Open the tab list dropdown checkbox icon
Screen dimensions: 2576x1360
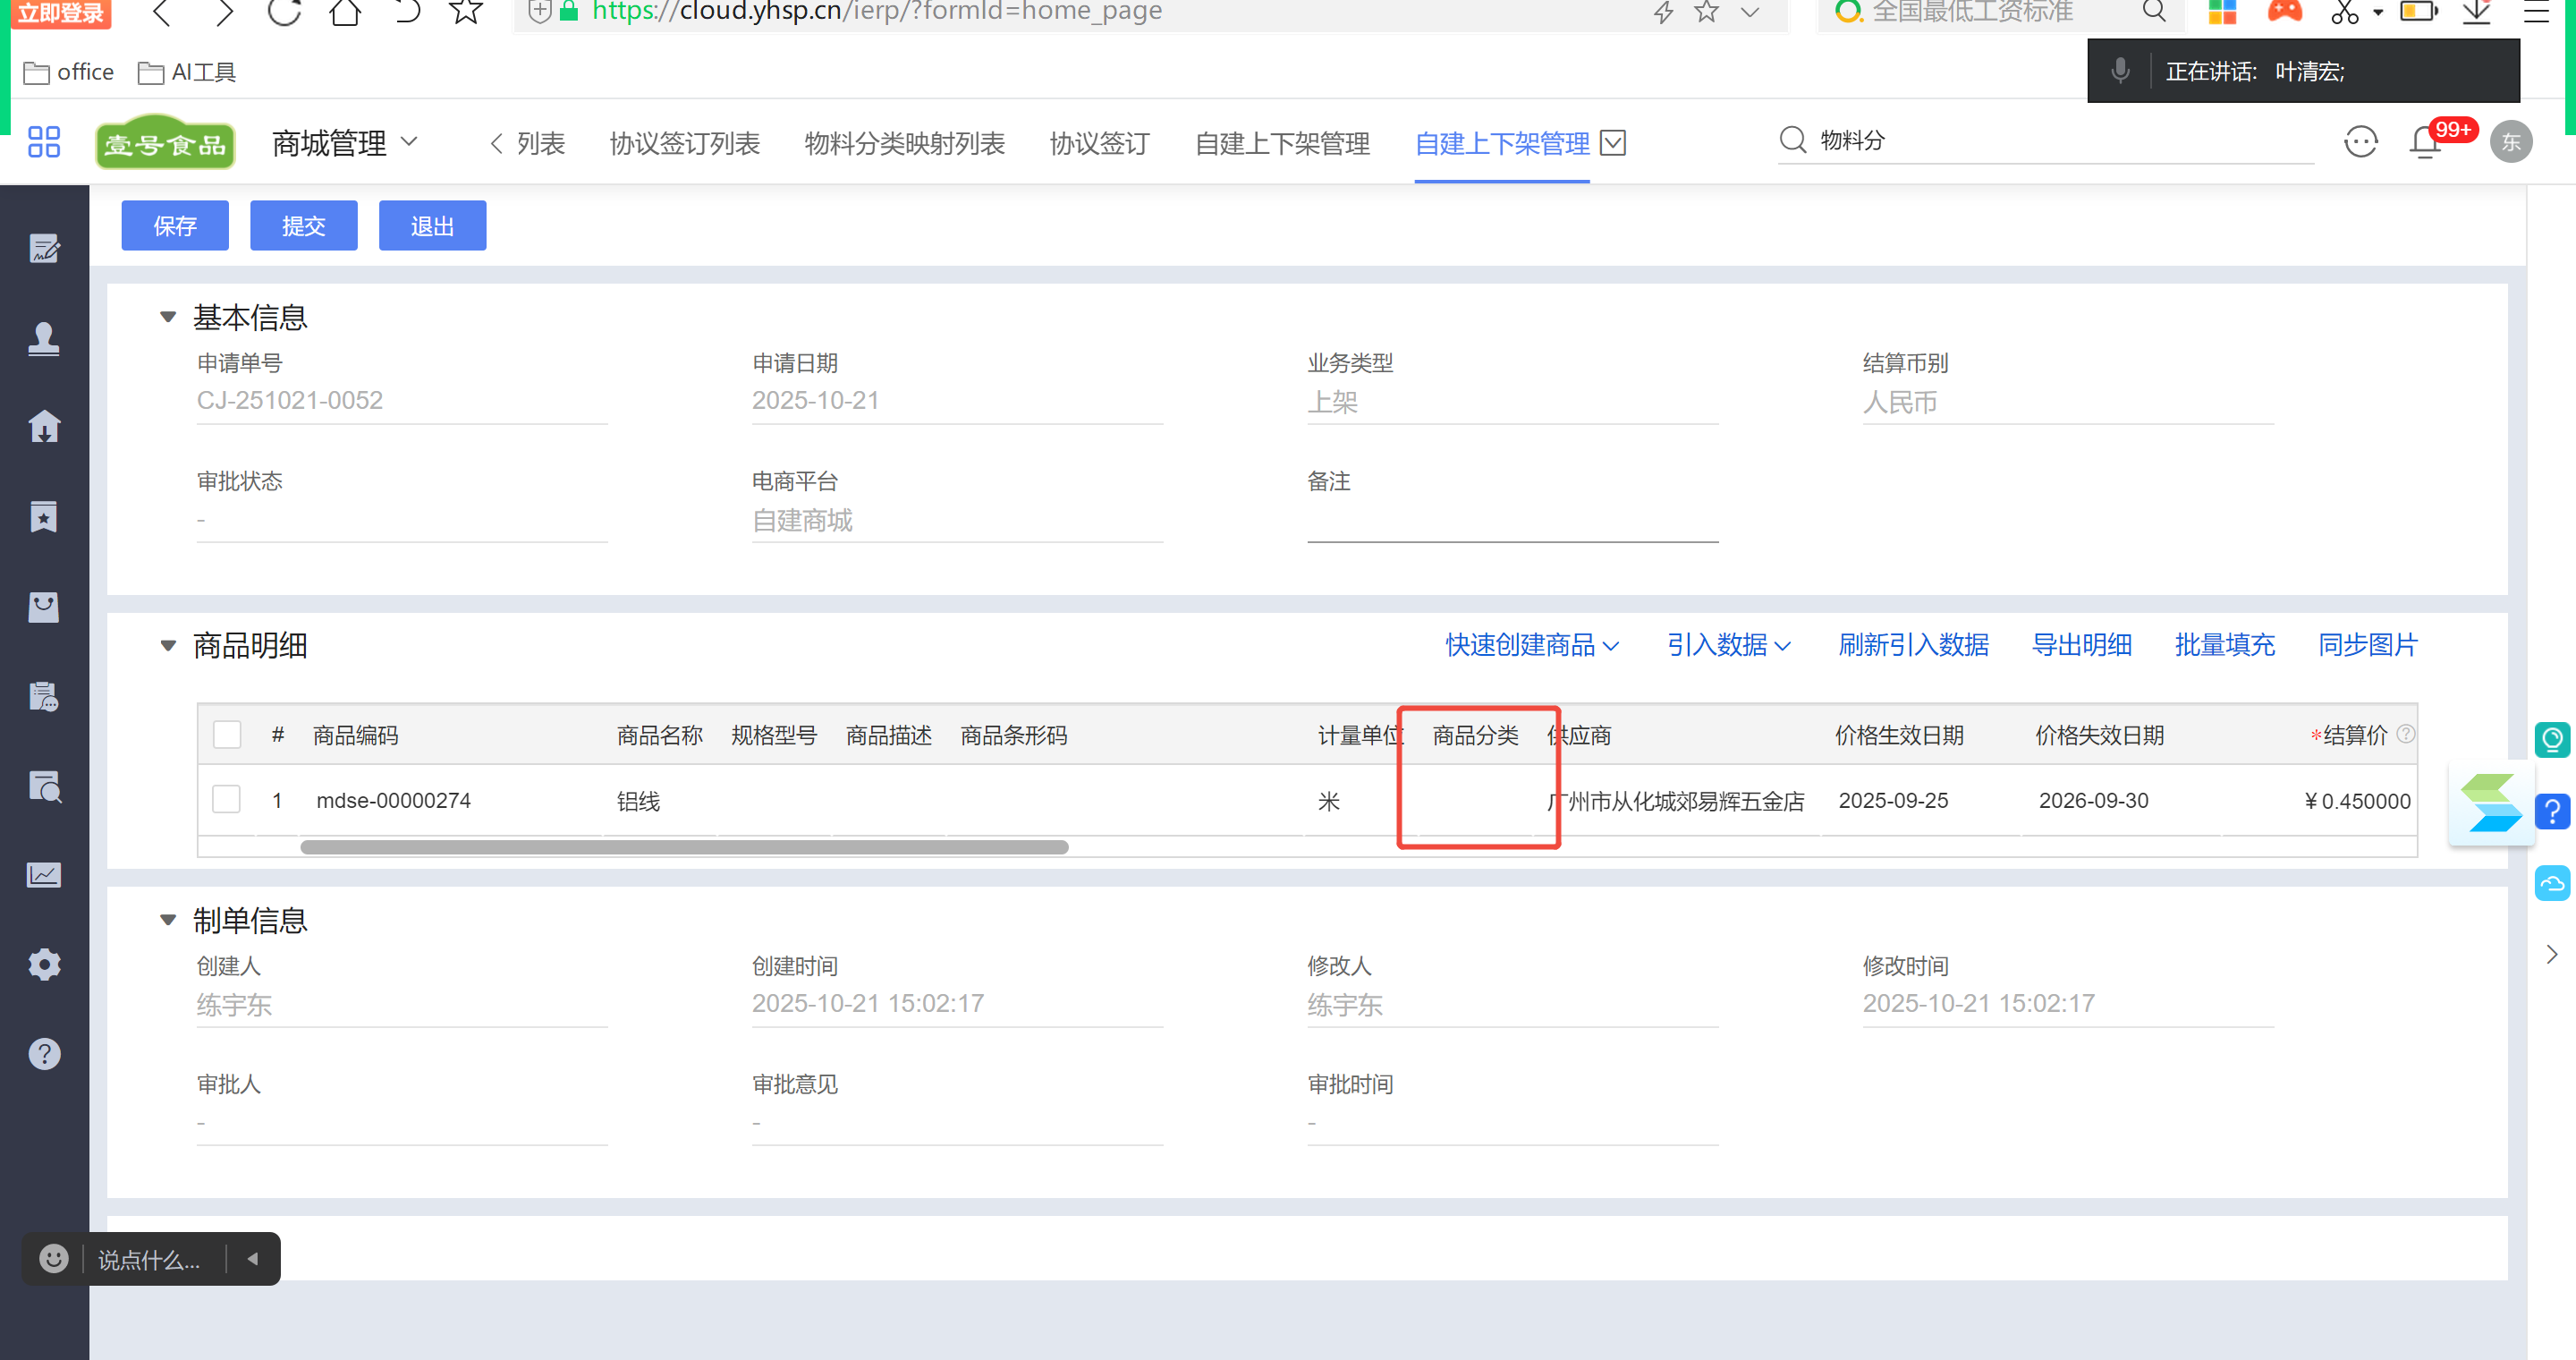point(1613,143)
